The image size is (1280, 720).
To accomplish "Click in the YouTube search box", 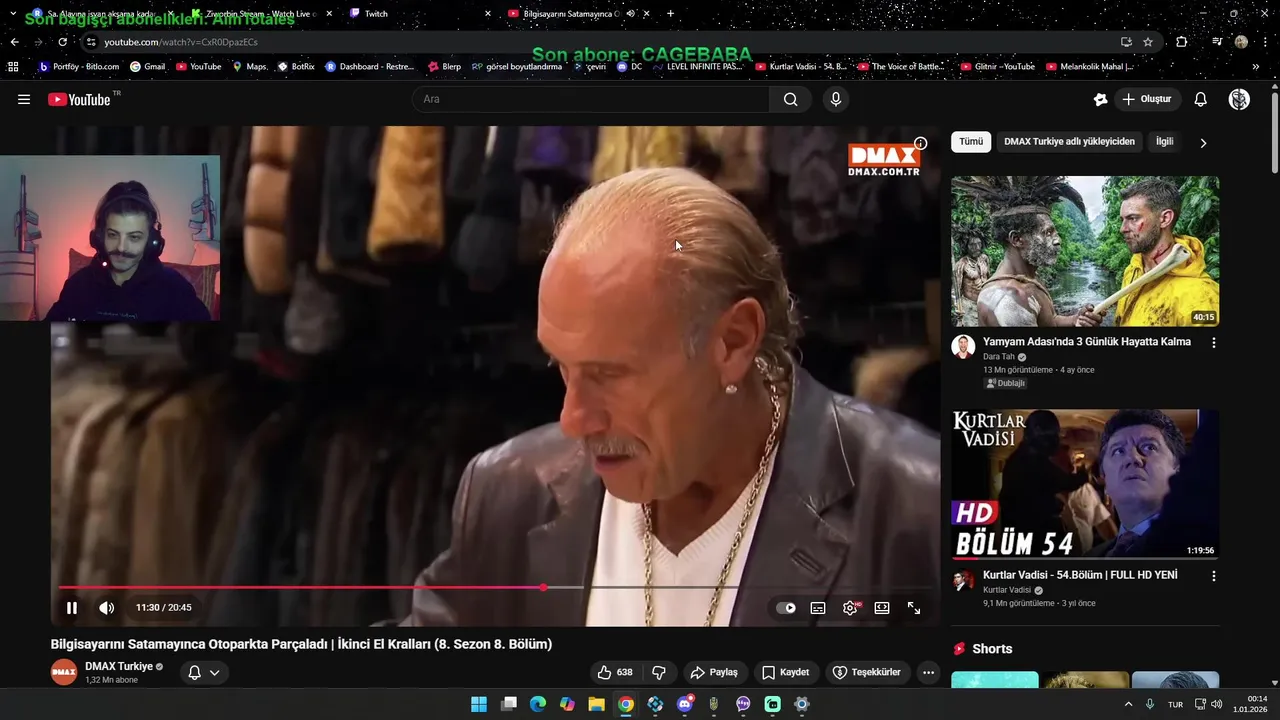I will tap(590, 99).
